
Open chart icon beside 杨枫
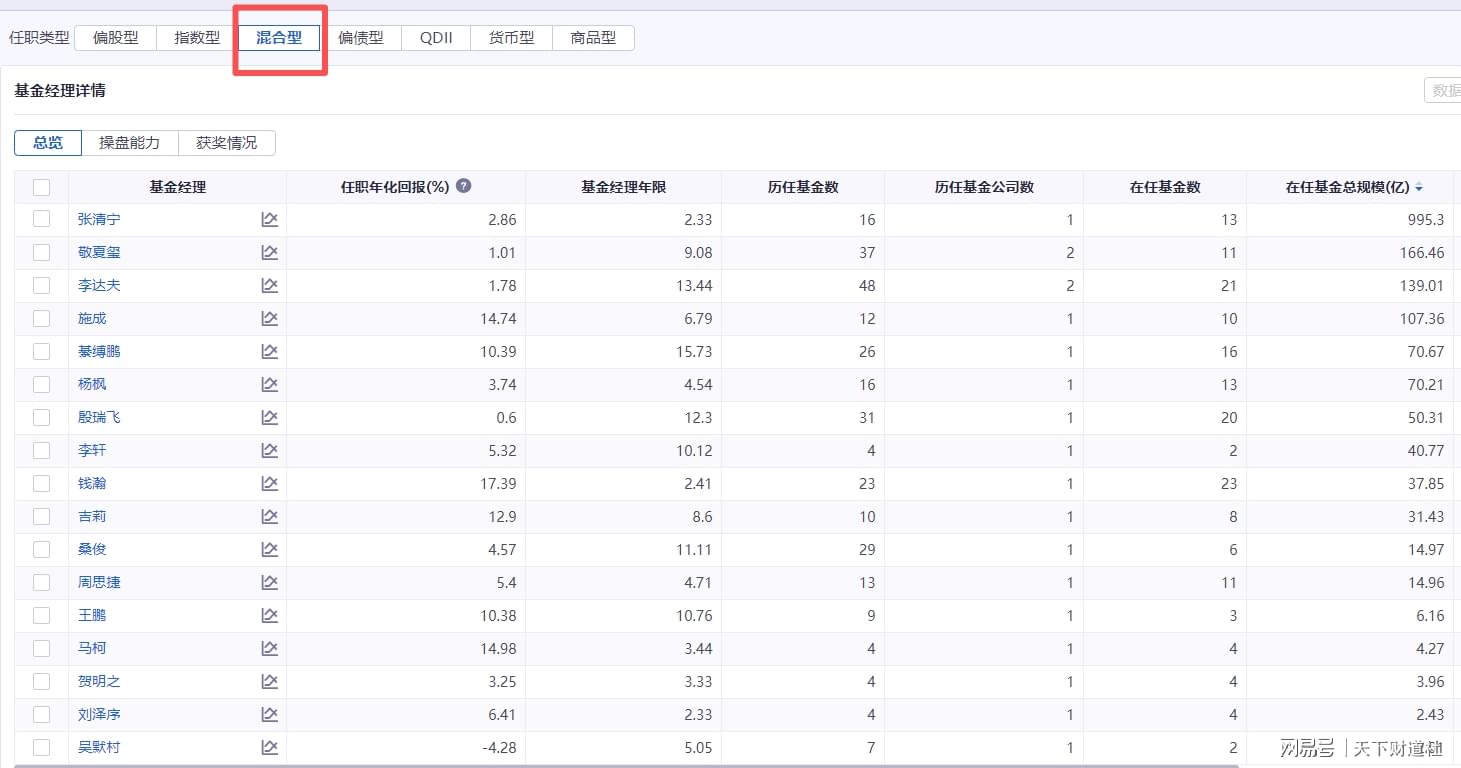[x=269, y=384]
